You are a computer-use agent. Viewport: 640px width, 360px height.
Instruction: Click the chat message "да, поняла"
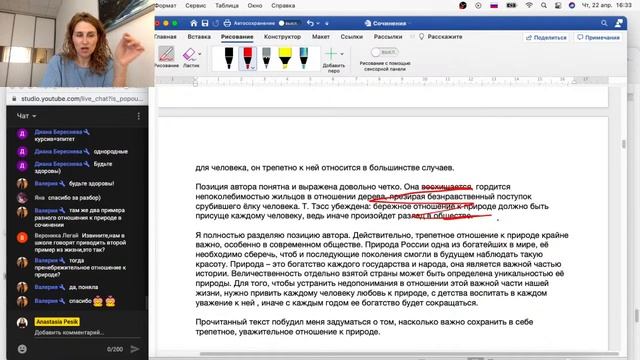click(x=83, y=287)
